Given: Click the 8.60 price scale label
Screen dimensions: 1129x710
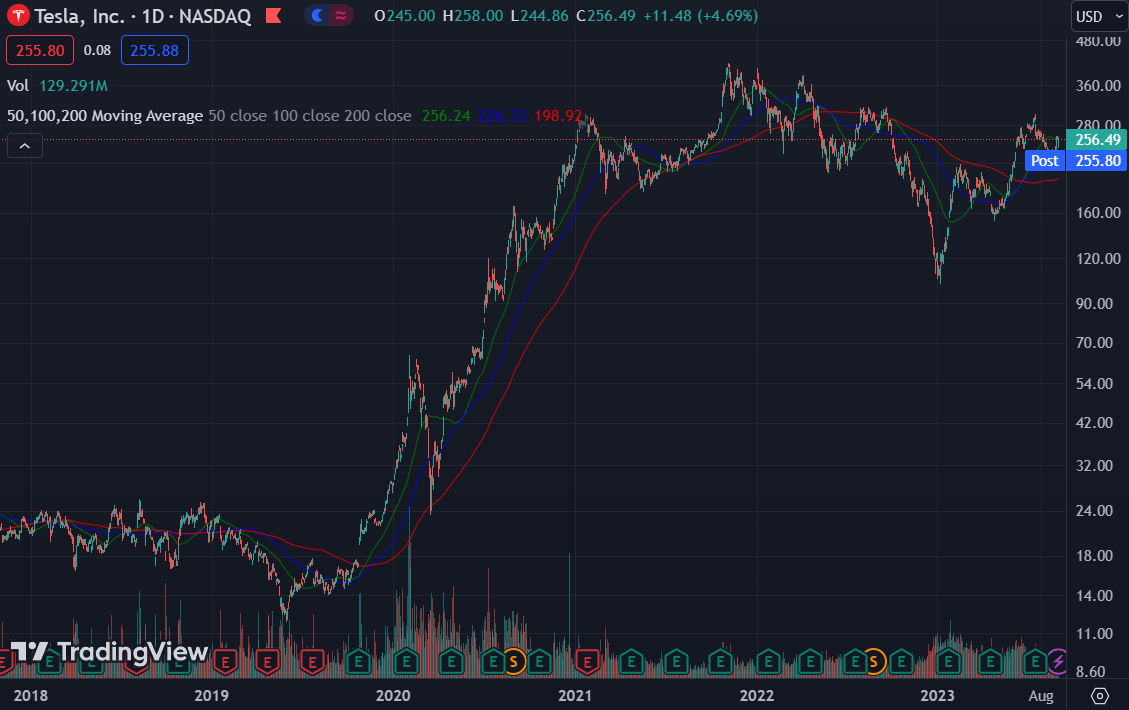Looking at the screenshot, I should click(x=1091, y=672).
